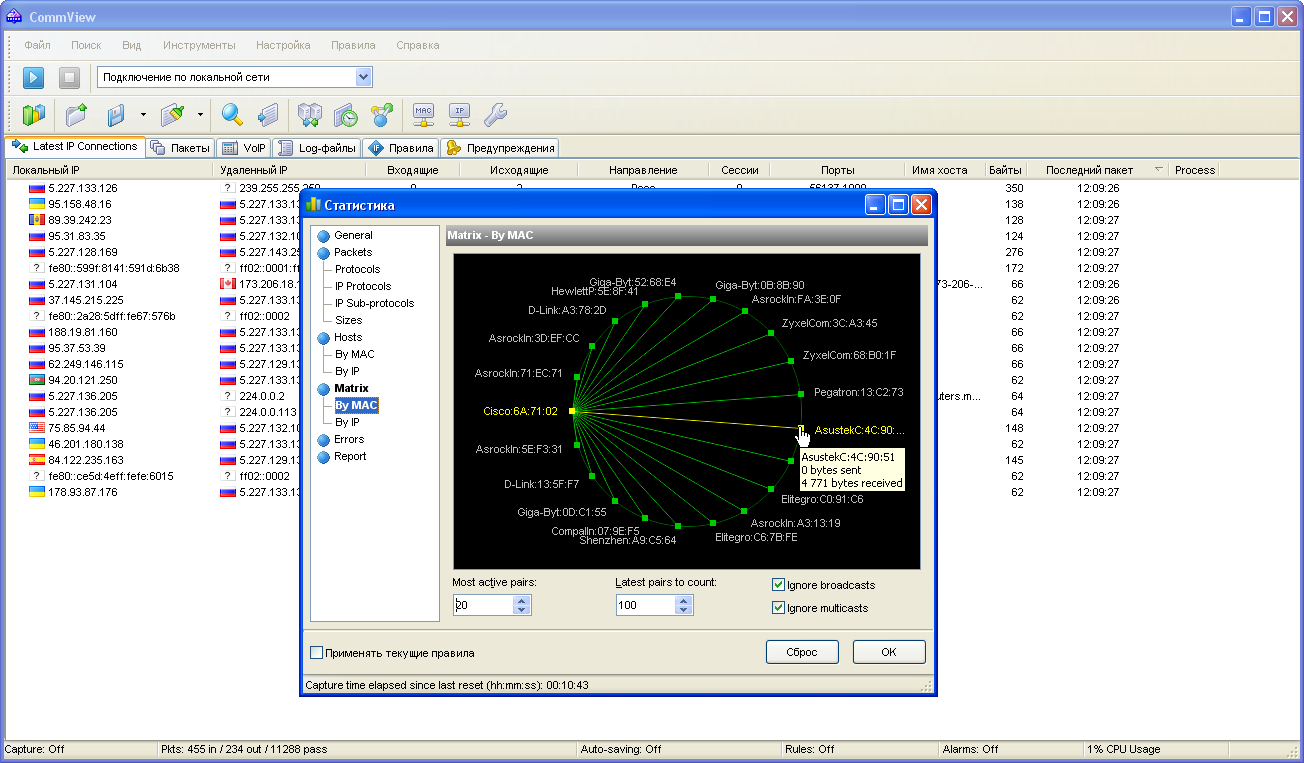Click the Локальный IP column header
This screenshot has height=763, width=1304.
(109, 170)
